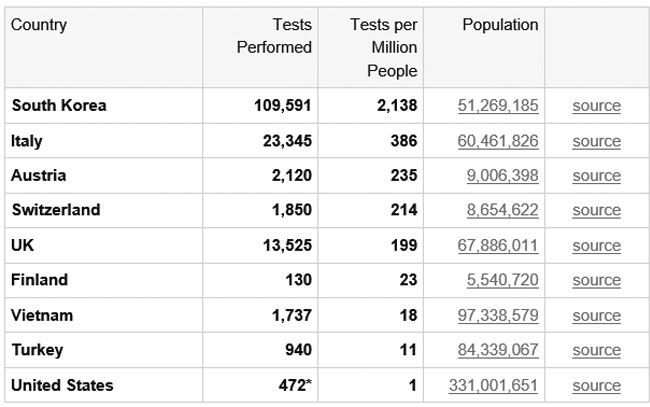Open the United States source link
Screen dimensions: 650x407
596,385
